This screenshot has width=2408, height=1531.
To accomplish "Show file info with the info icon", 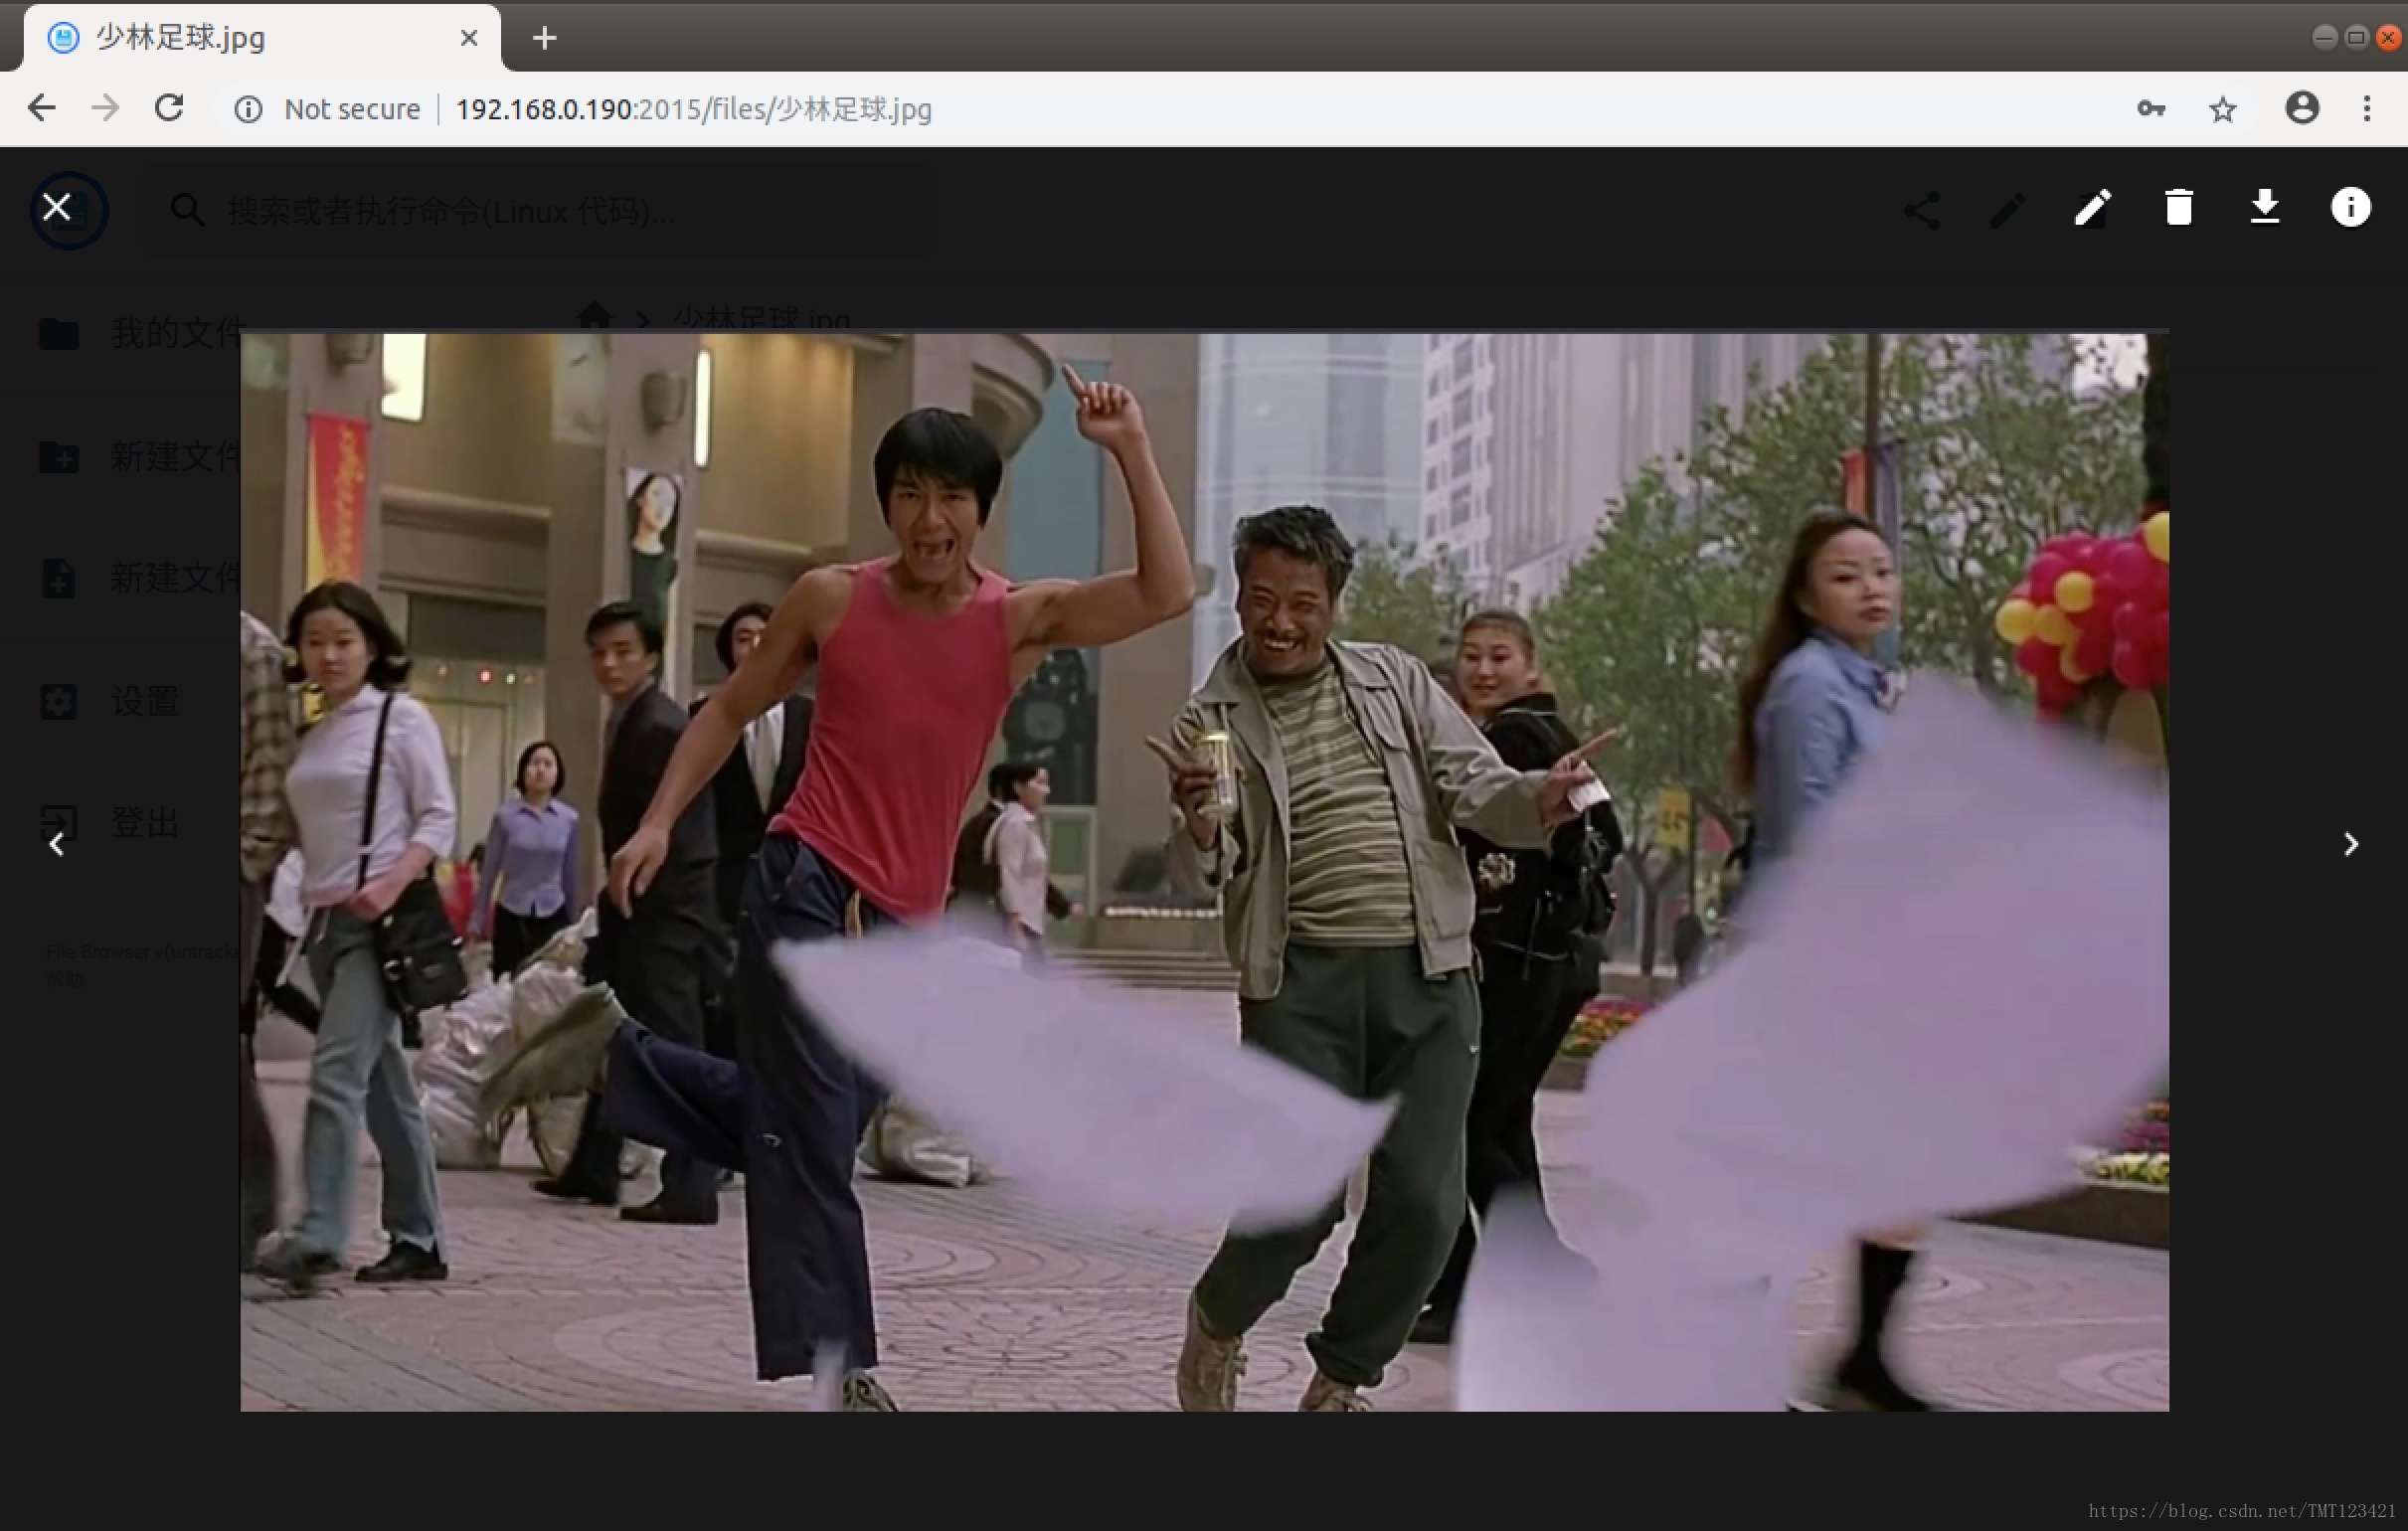I will (2351, 208).
